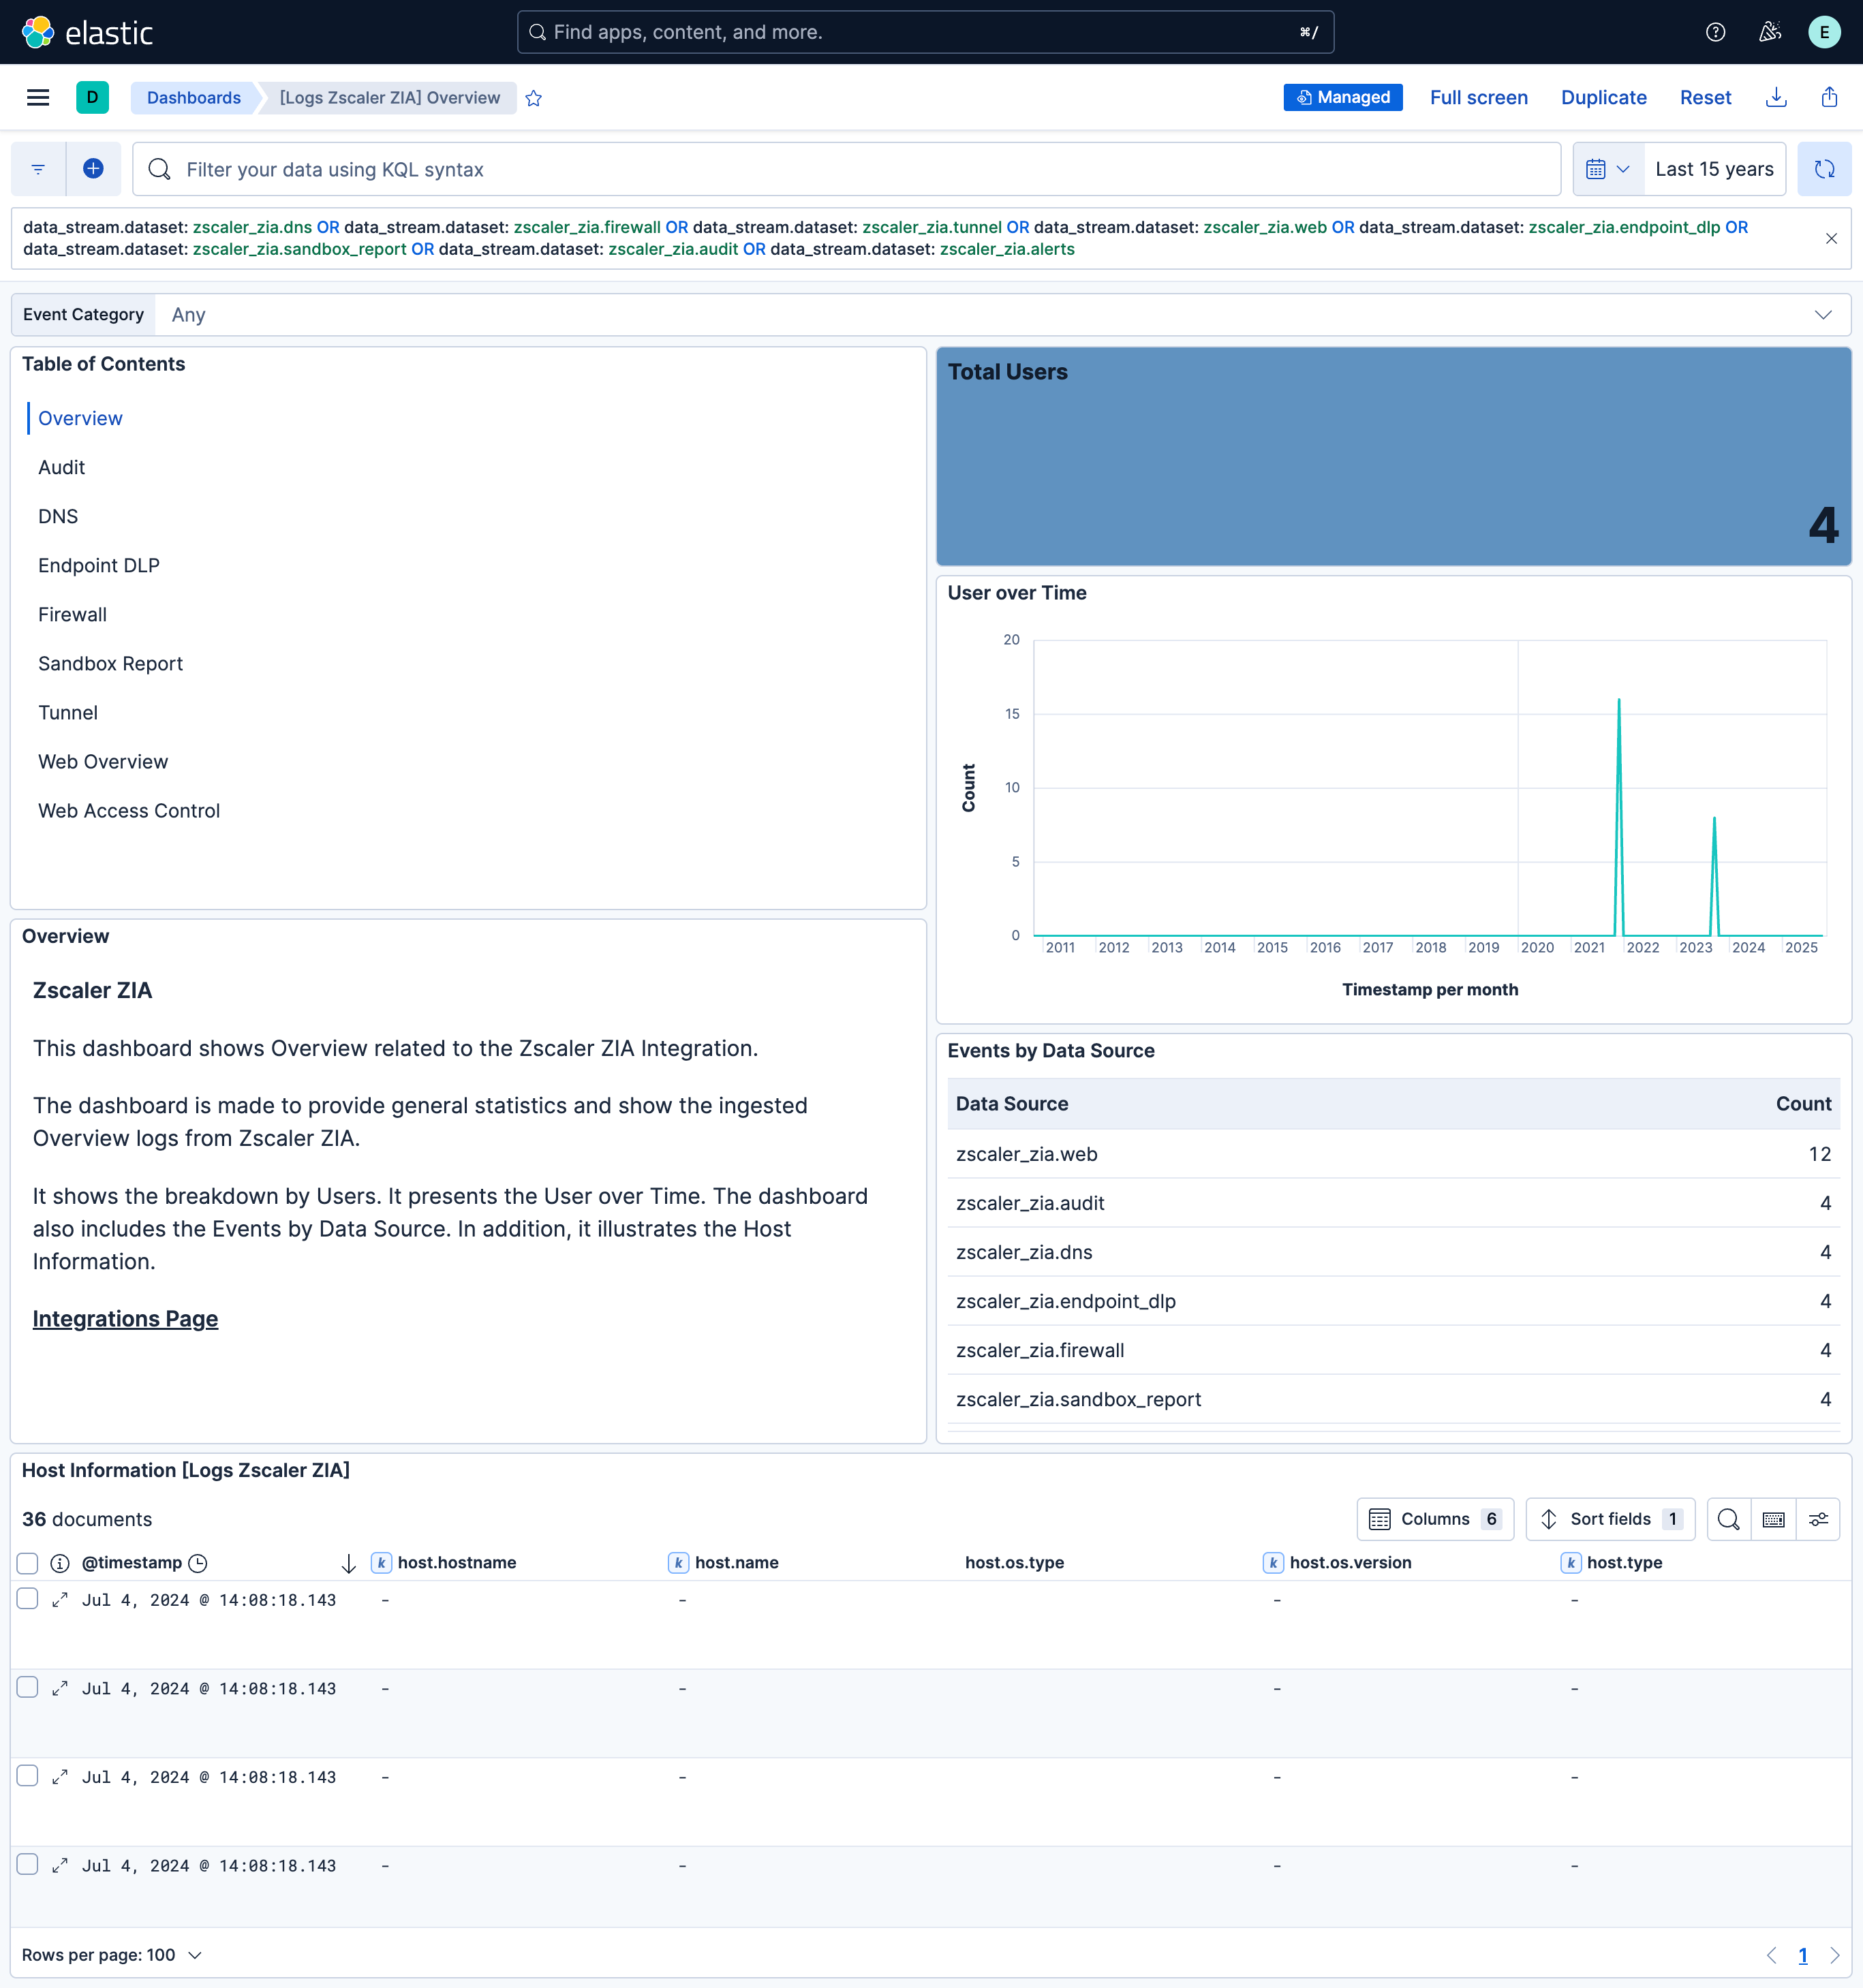Open keyboard shortcuts icon in documents grid
This screenshot has width=1863, height=1988.
tap(1773, 1519)
